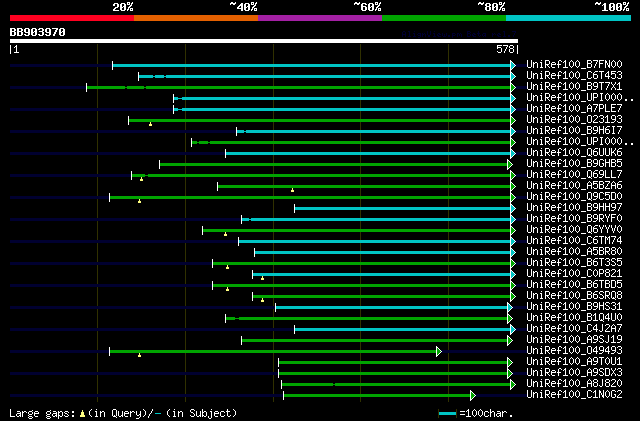Click the yellow gap marker under A5BZA6 bar

(292, 190)
